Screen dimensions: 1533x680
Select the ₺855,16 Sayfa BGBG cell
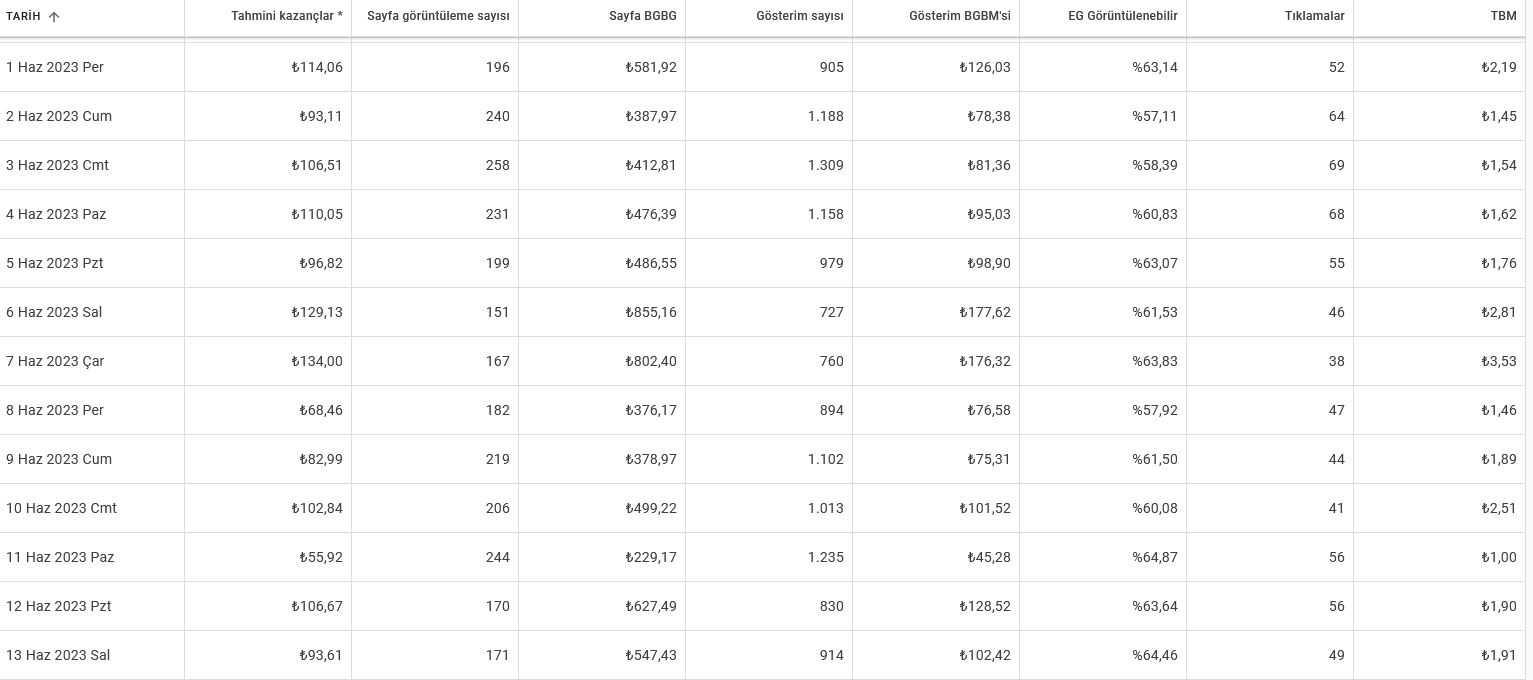pos(651,312)
